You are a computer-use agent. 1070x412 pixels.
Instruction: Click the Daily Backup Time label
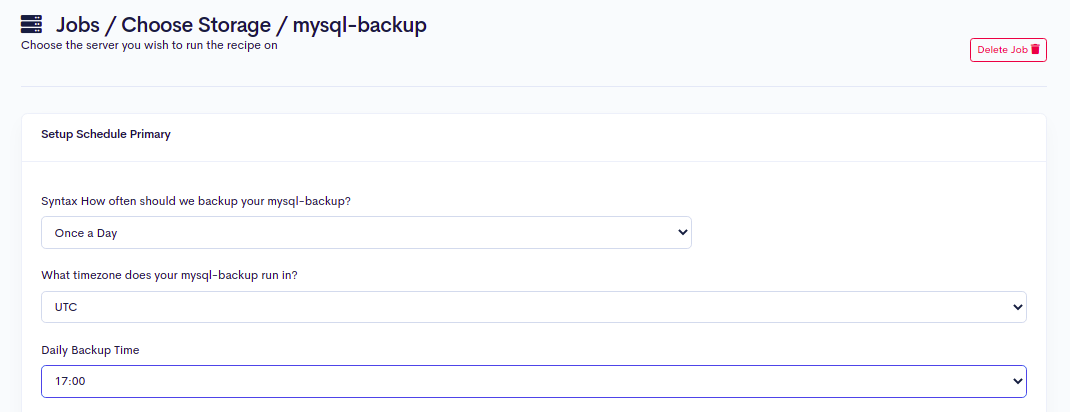coord(90,350)
